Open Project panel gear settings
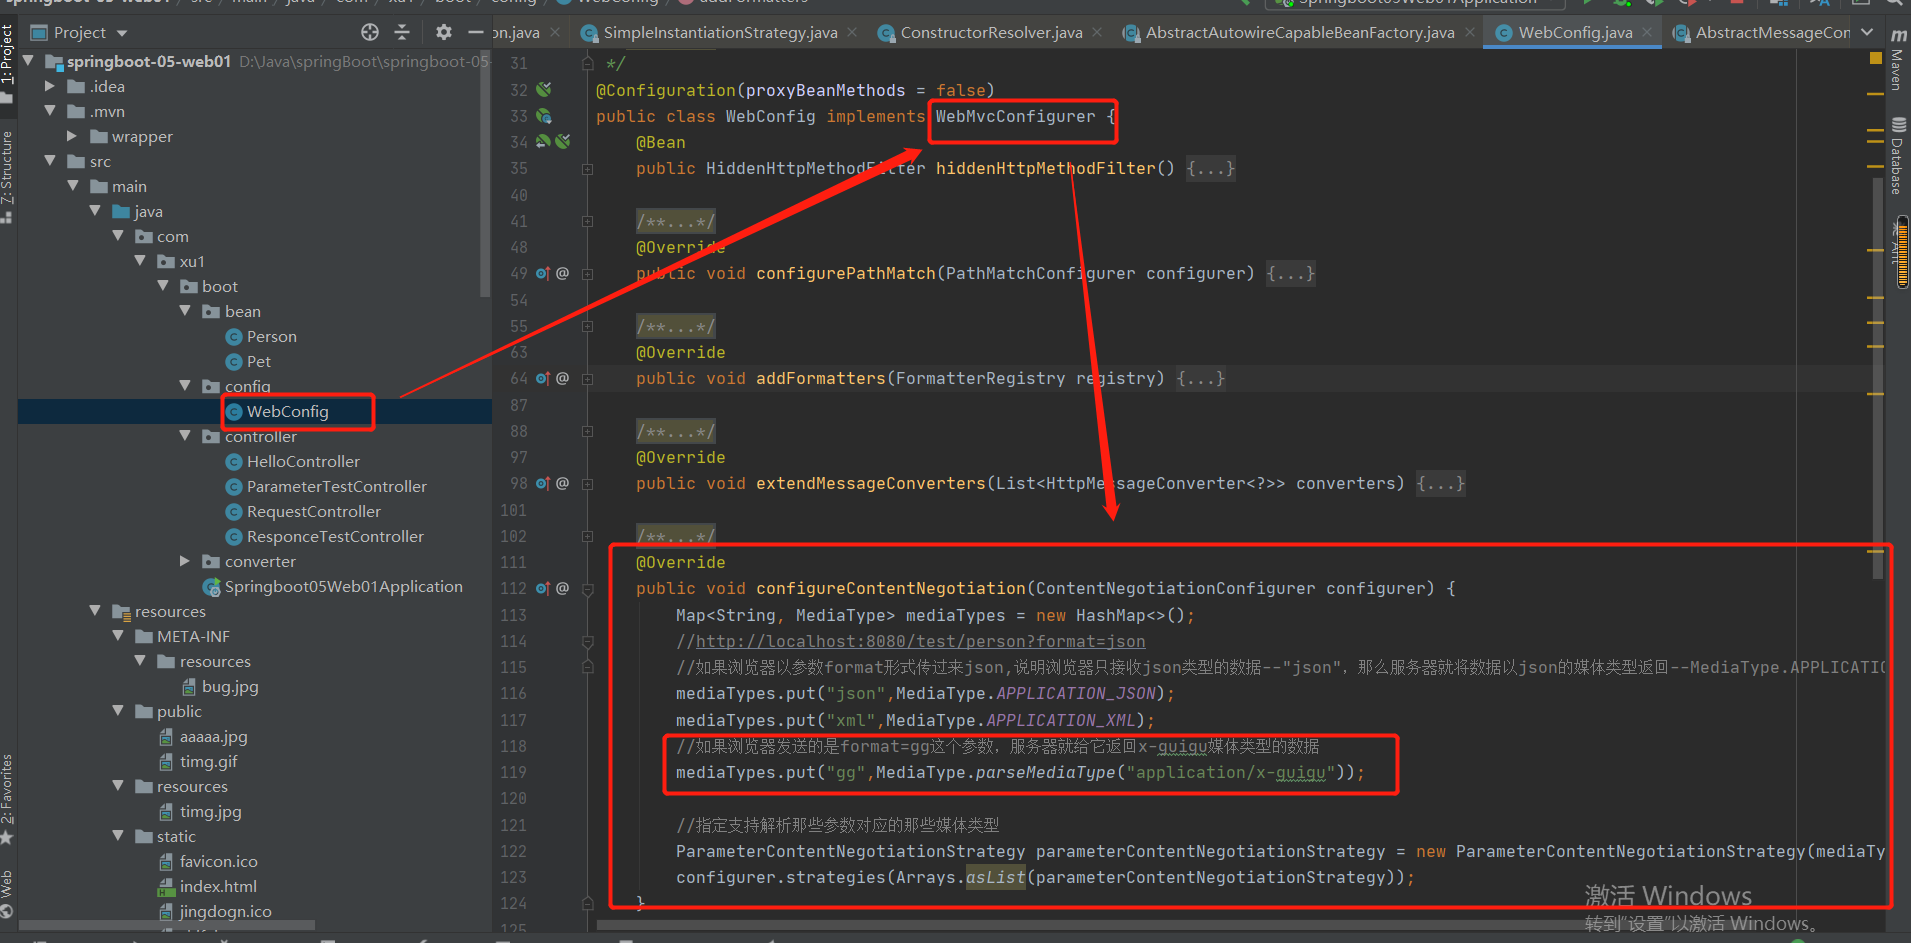The height and width of the screenshot is (943, 1911). (444, 32)
